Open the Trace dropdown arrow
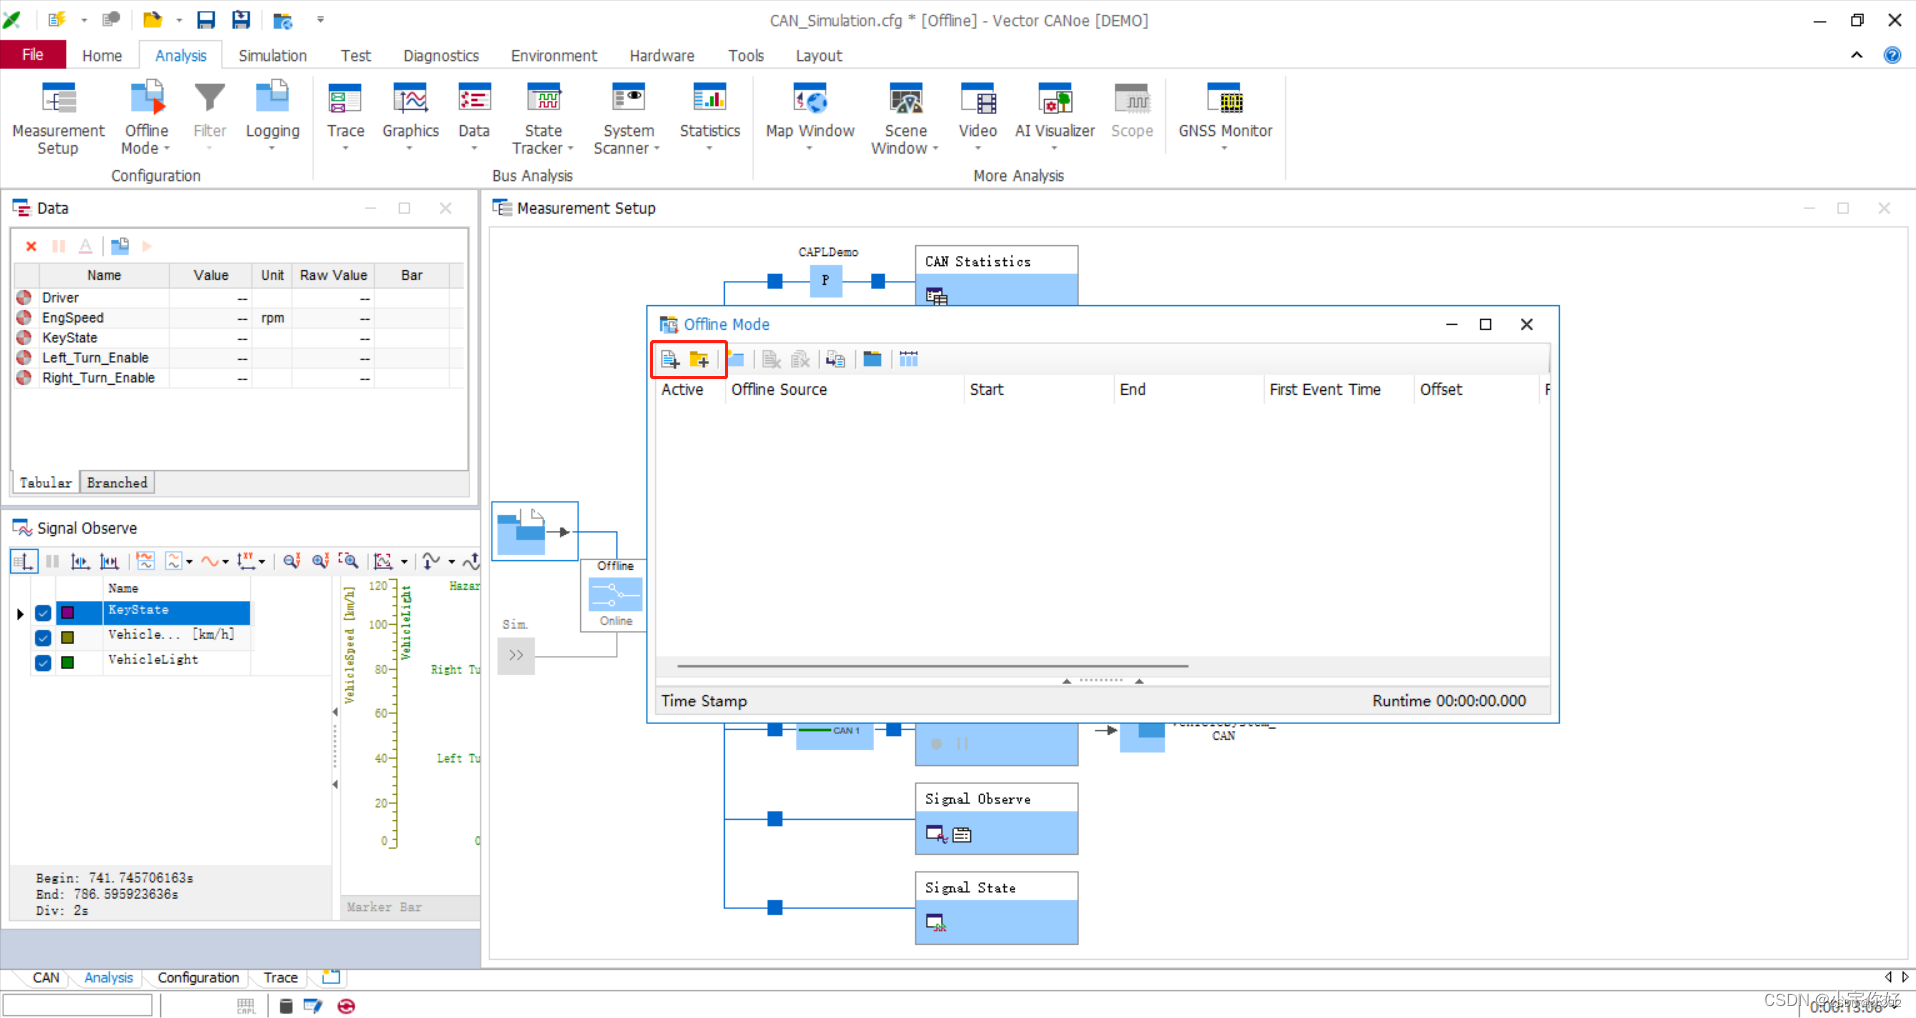The height and width of the screenshot is (1018, 1916). click(x=345, y=148)
